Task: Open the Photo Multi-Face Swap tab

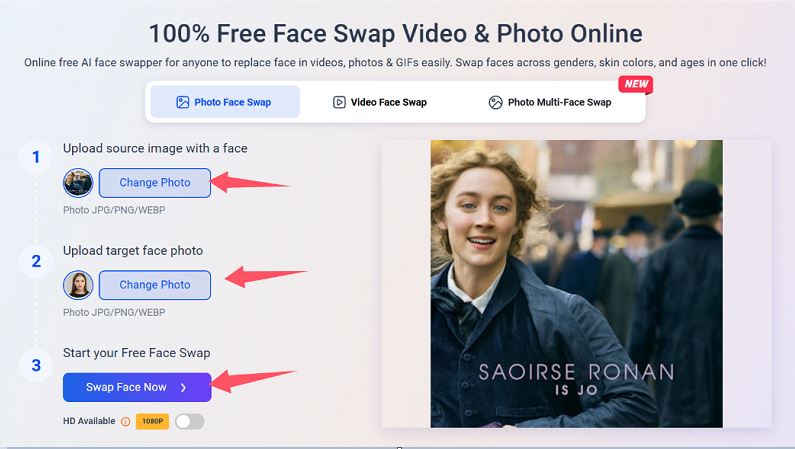Action: [x=550, y=102]
